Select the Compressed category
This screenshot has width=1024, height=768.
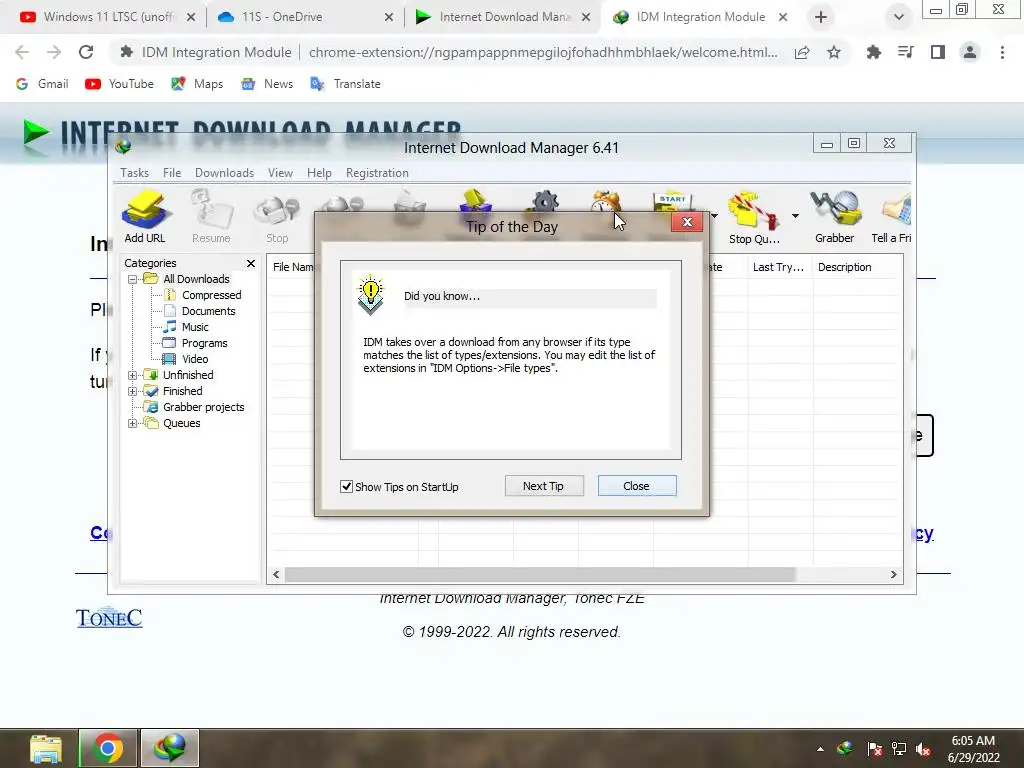(211, 295)
